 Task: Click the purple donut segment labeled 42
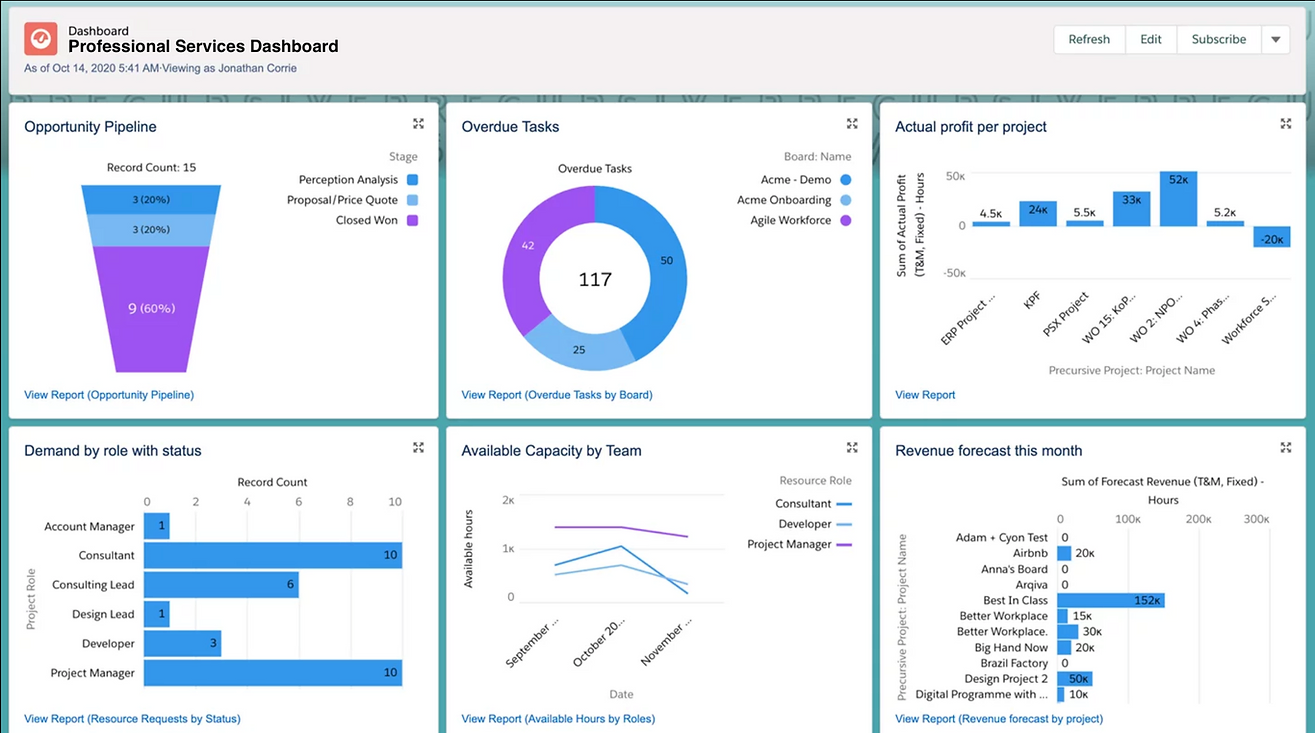tap(527, 243)
